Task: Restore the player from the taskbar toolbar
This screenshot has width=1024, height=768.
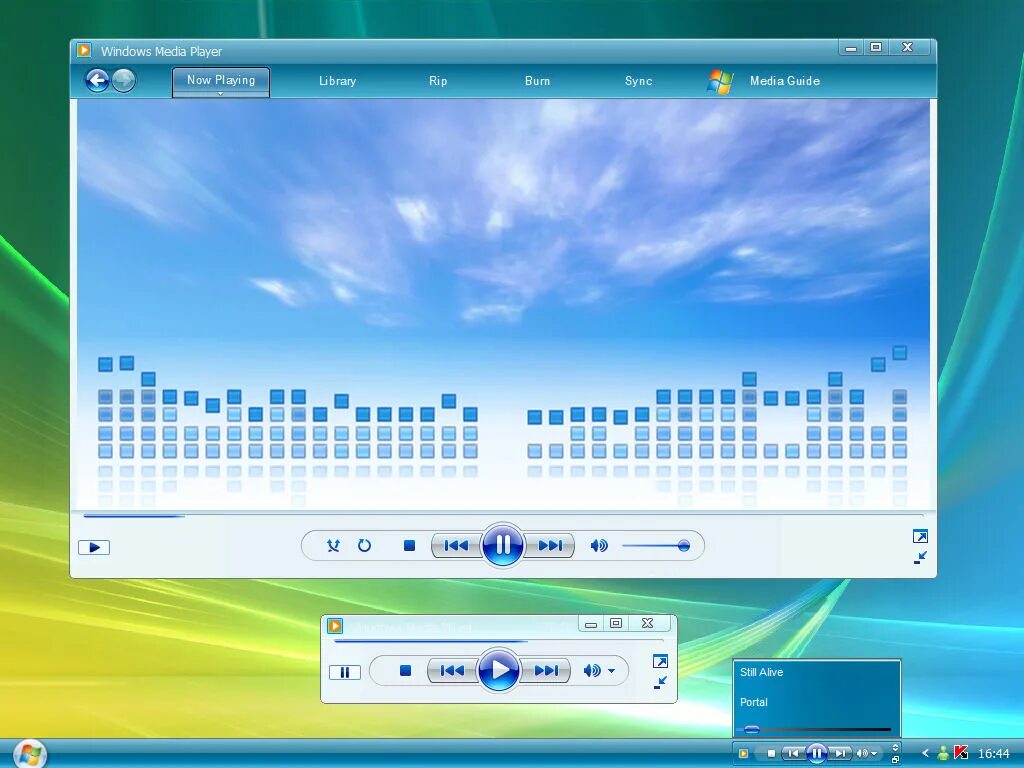Action: click(x=895, y=760)
